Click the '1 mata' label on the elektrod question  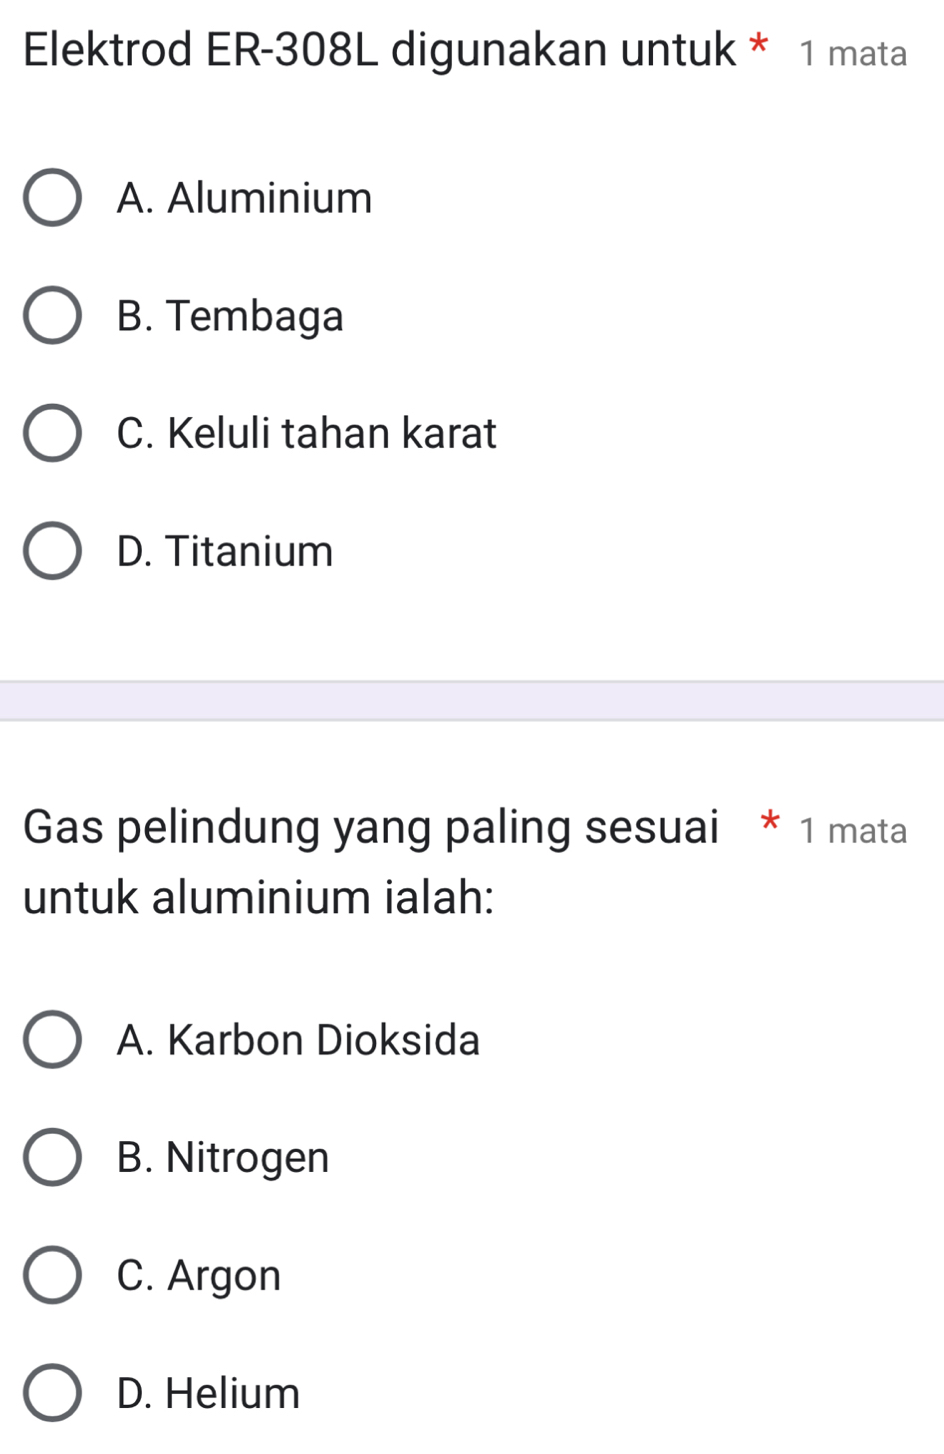pos(853,53)
